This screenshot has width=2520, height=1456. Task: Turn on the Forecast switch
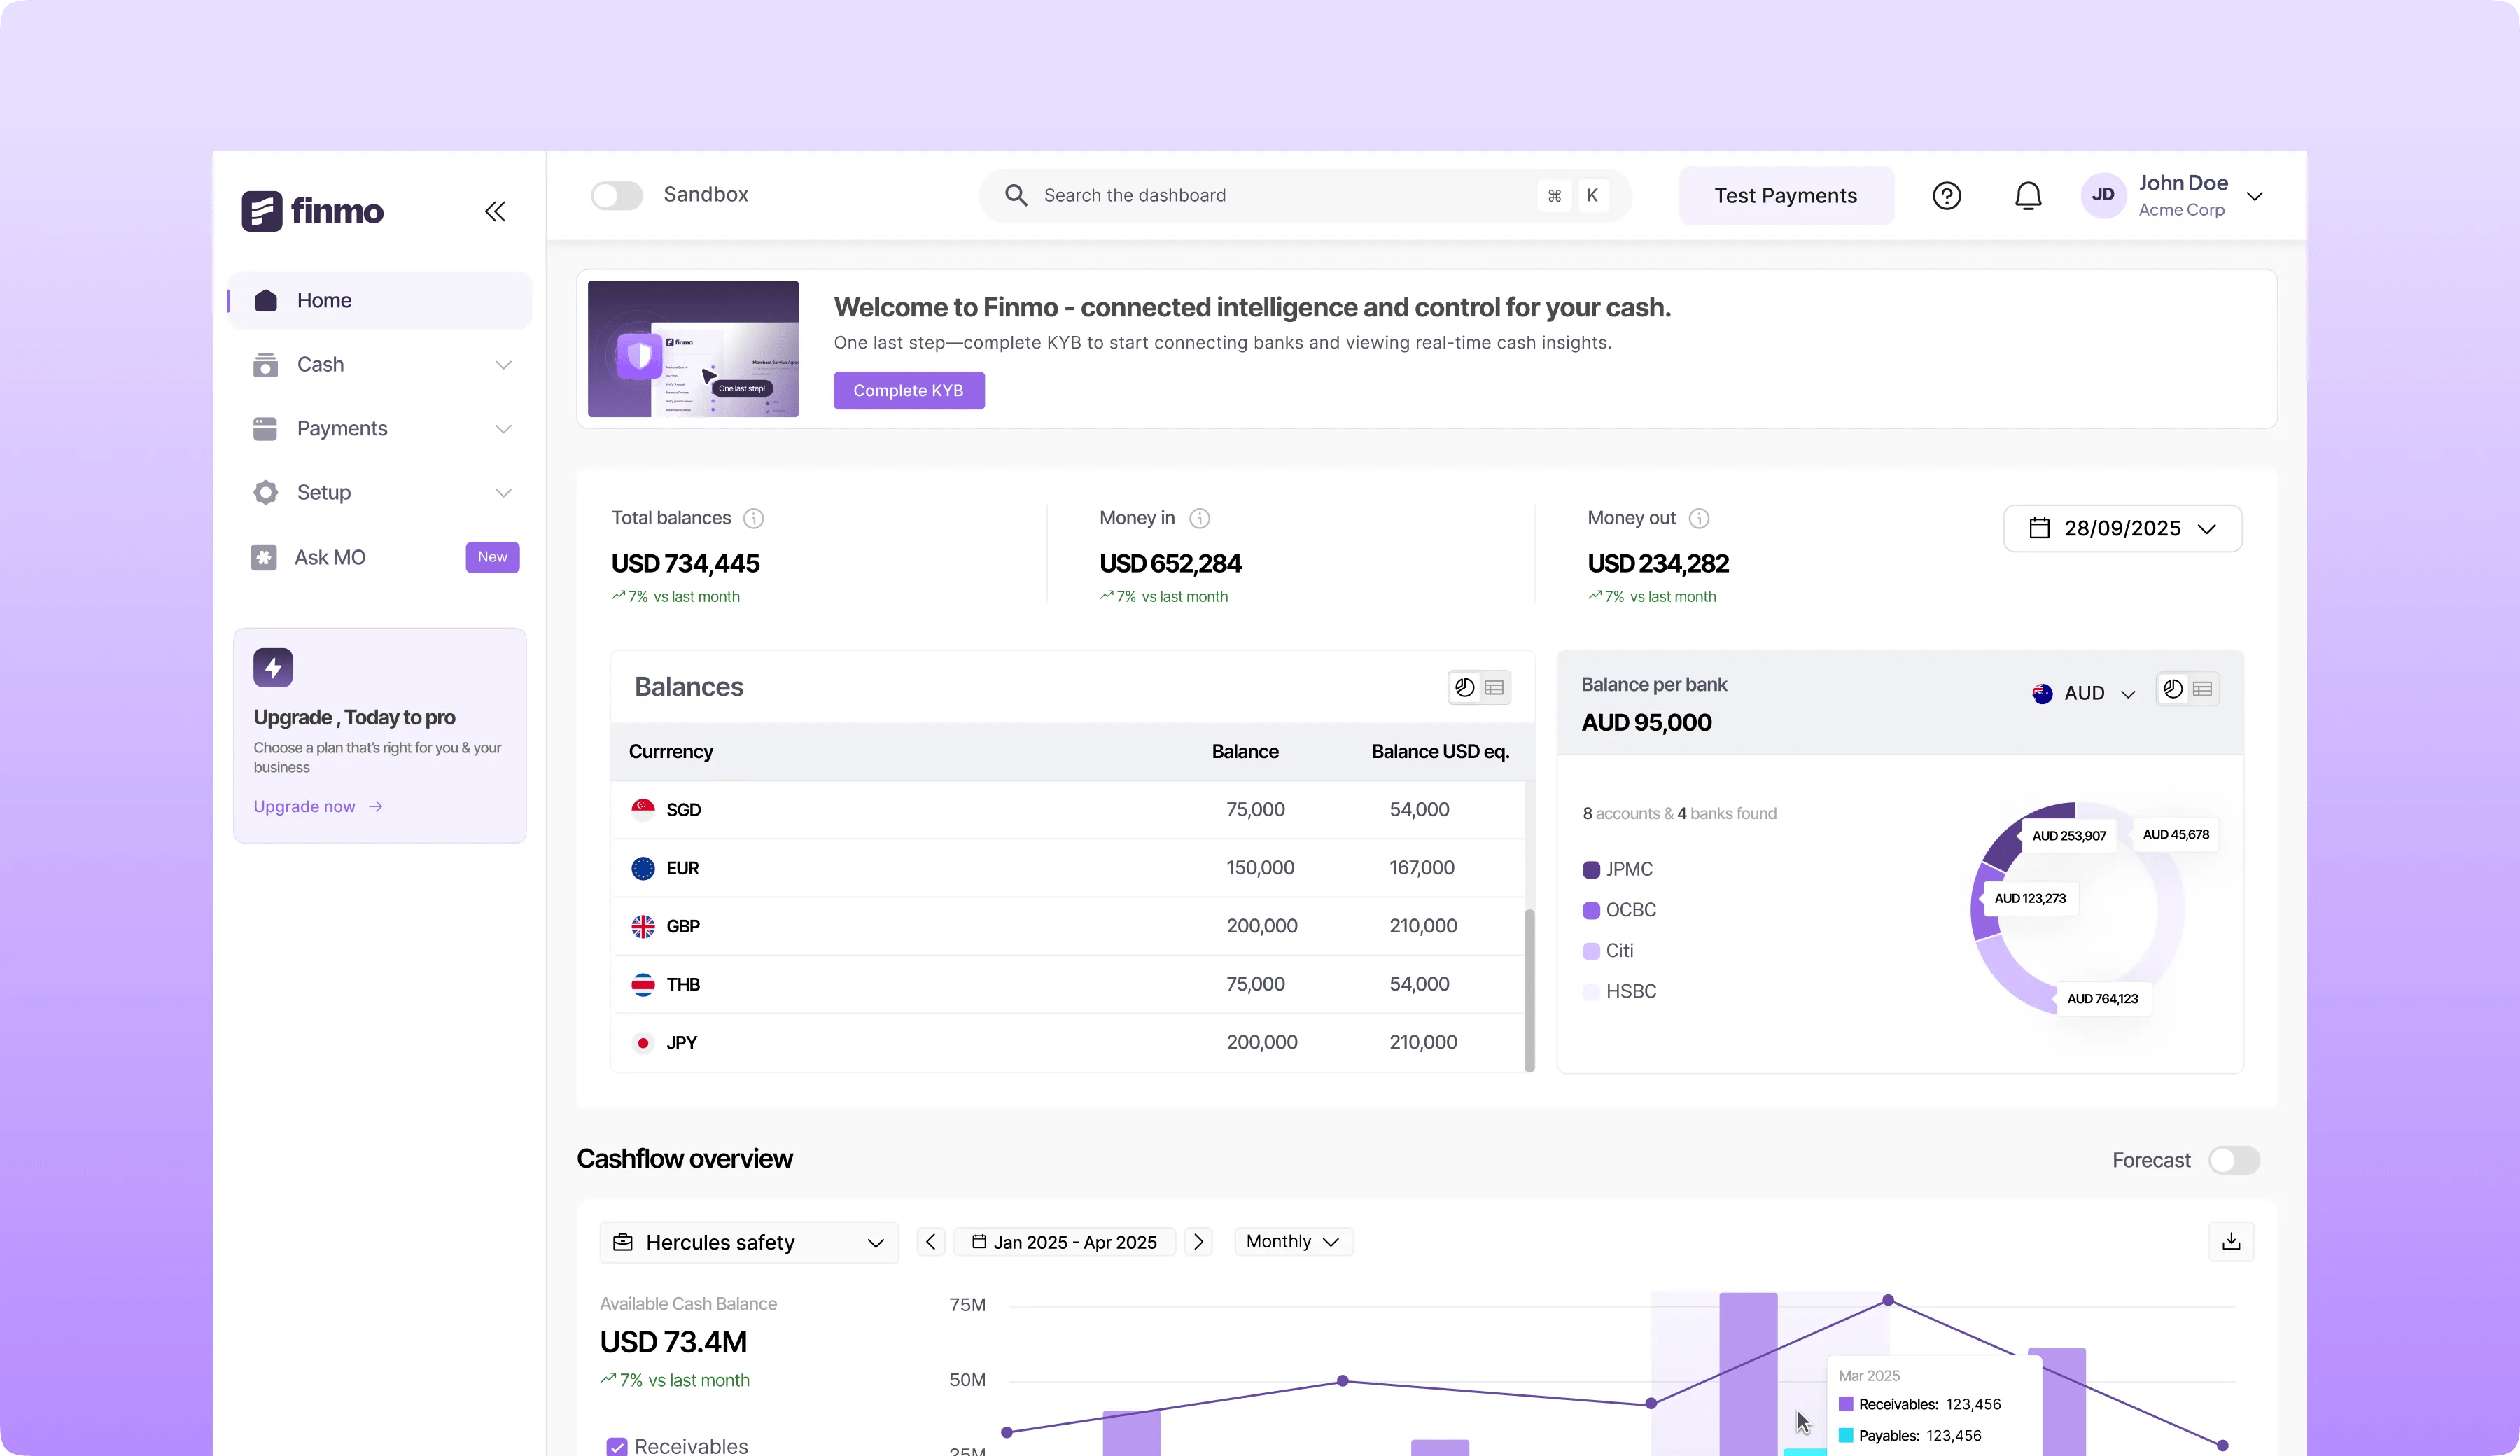point(2233,1160)
